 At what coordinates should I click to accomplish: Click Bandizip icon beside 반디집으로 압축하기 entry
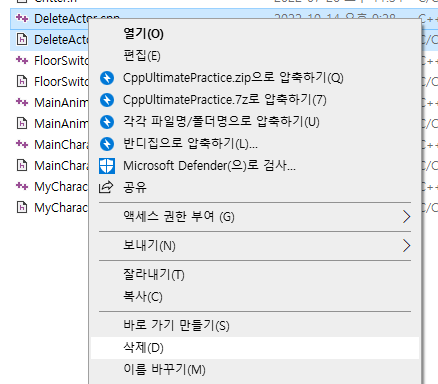coord(107,144)
